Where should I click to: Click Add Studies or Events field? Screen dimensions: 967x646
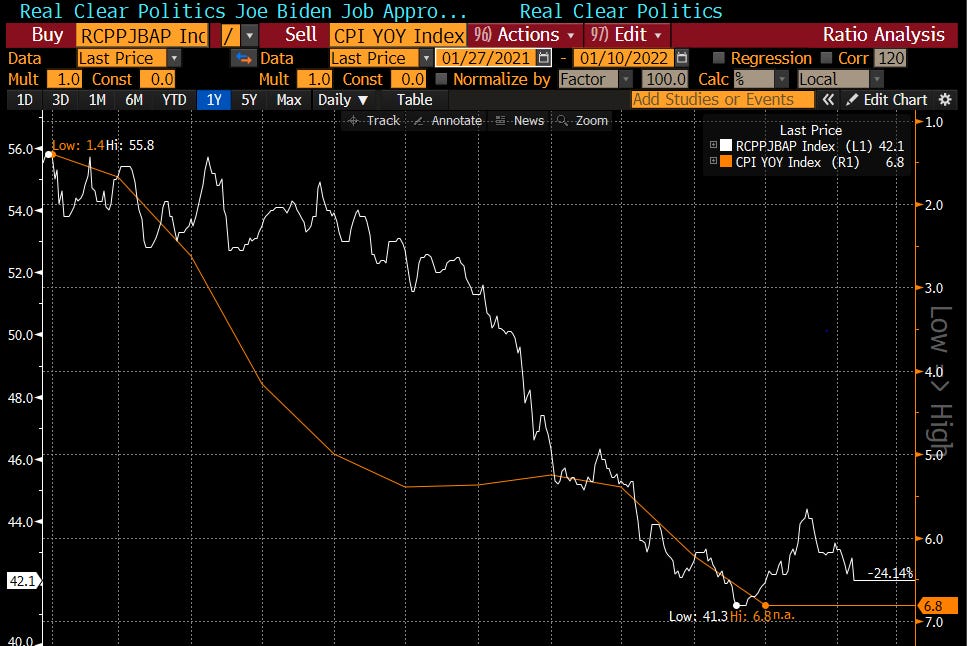click(x=722, y=100)
